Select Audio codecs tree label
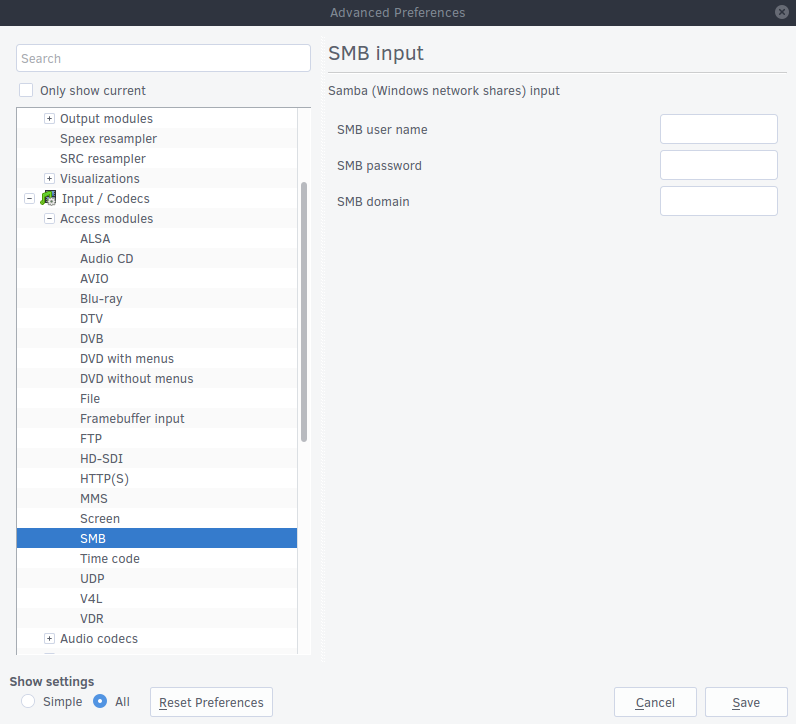Image resolution: width=796 pixels, height=724 pixels. [98, 638]
